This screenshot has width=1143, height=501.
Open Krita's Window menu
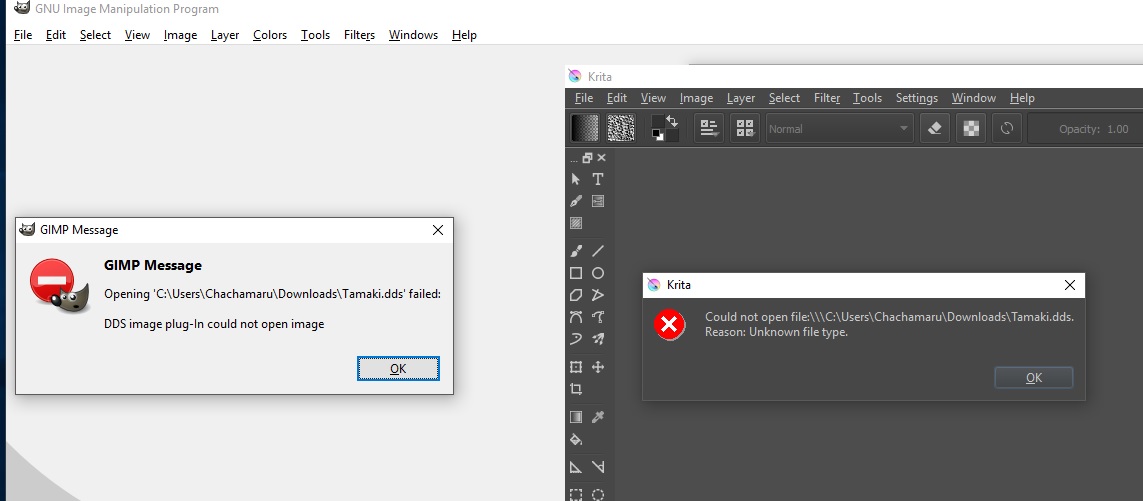point(973,98)
